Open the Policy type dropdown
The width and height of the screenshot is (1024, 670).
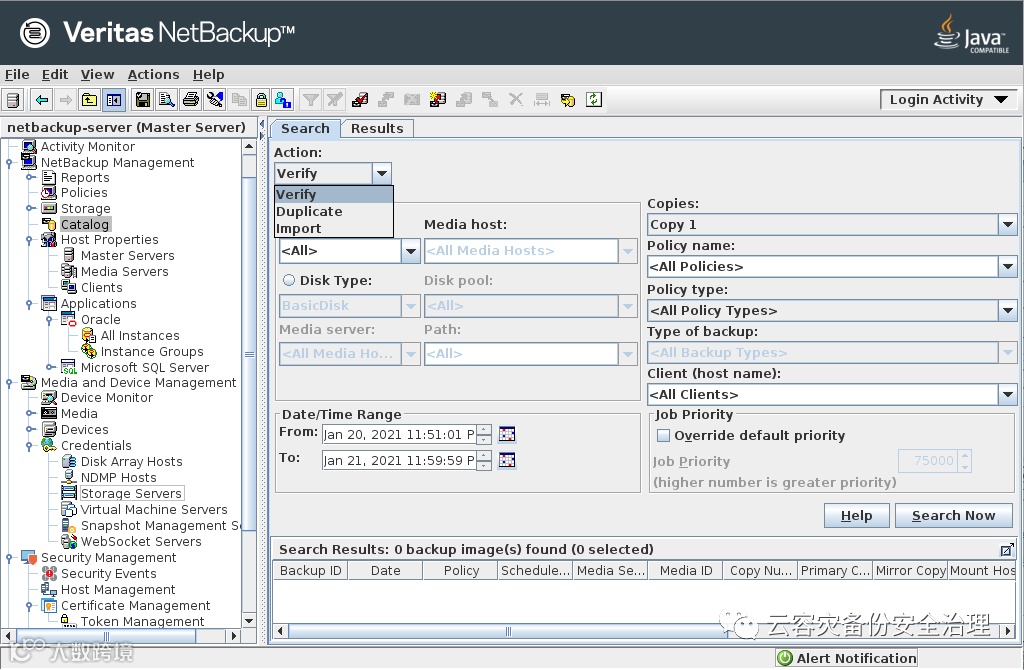(1008, 311)
